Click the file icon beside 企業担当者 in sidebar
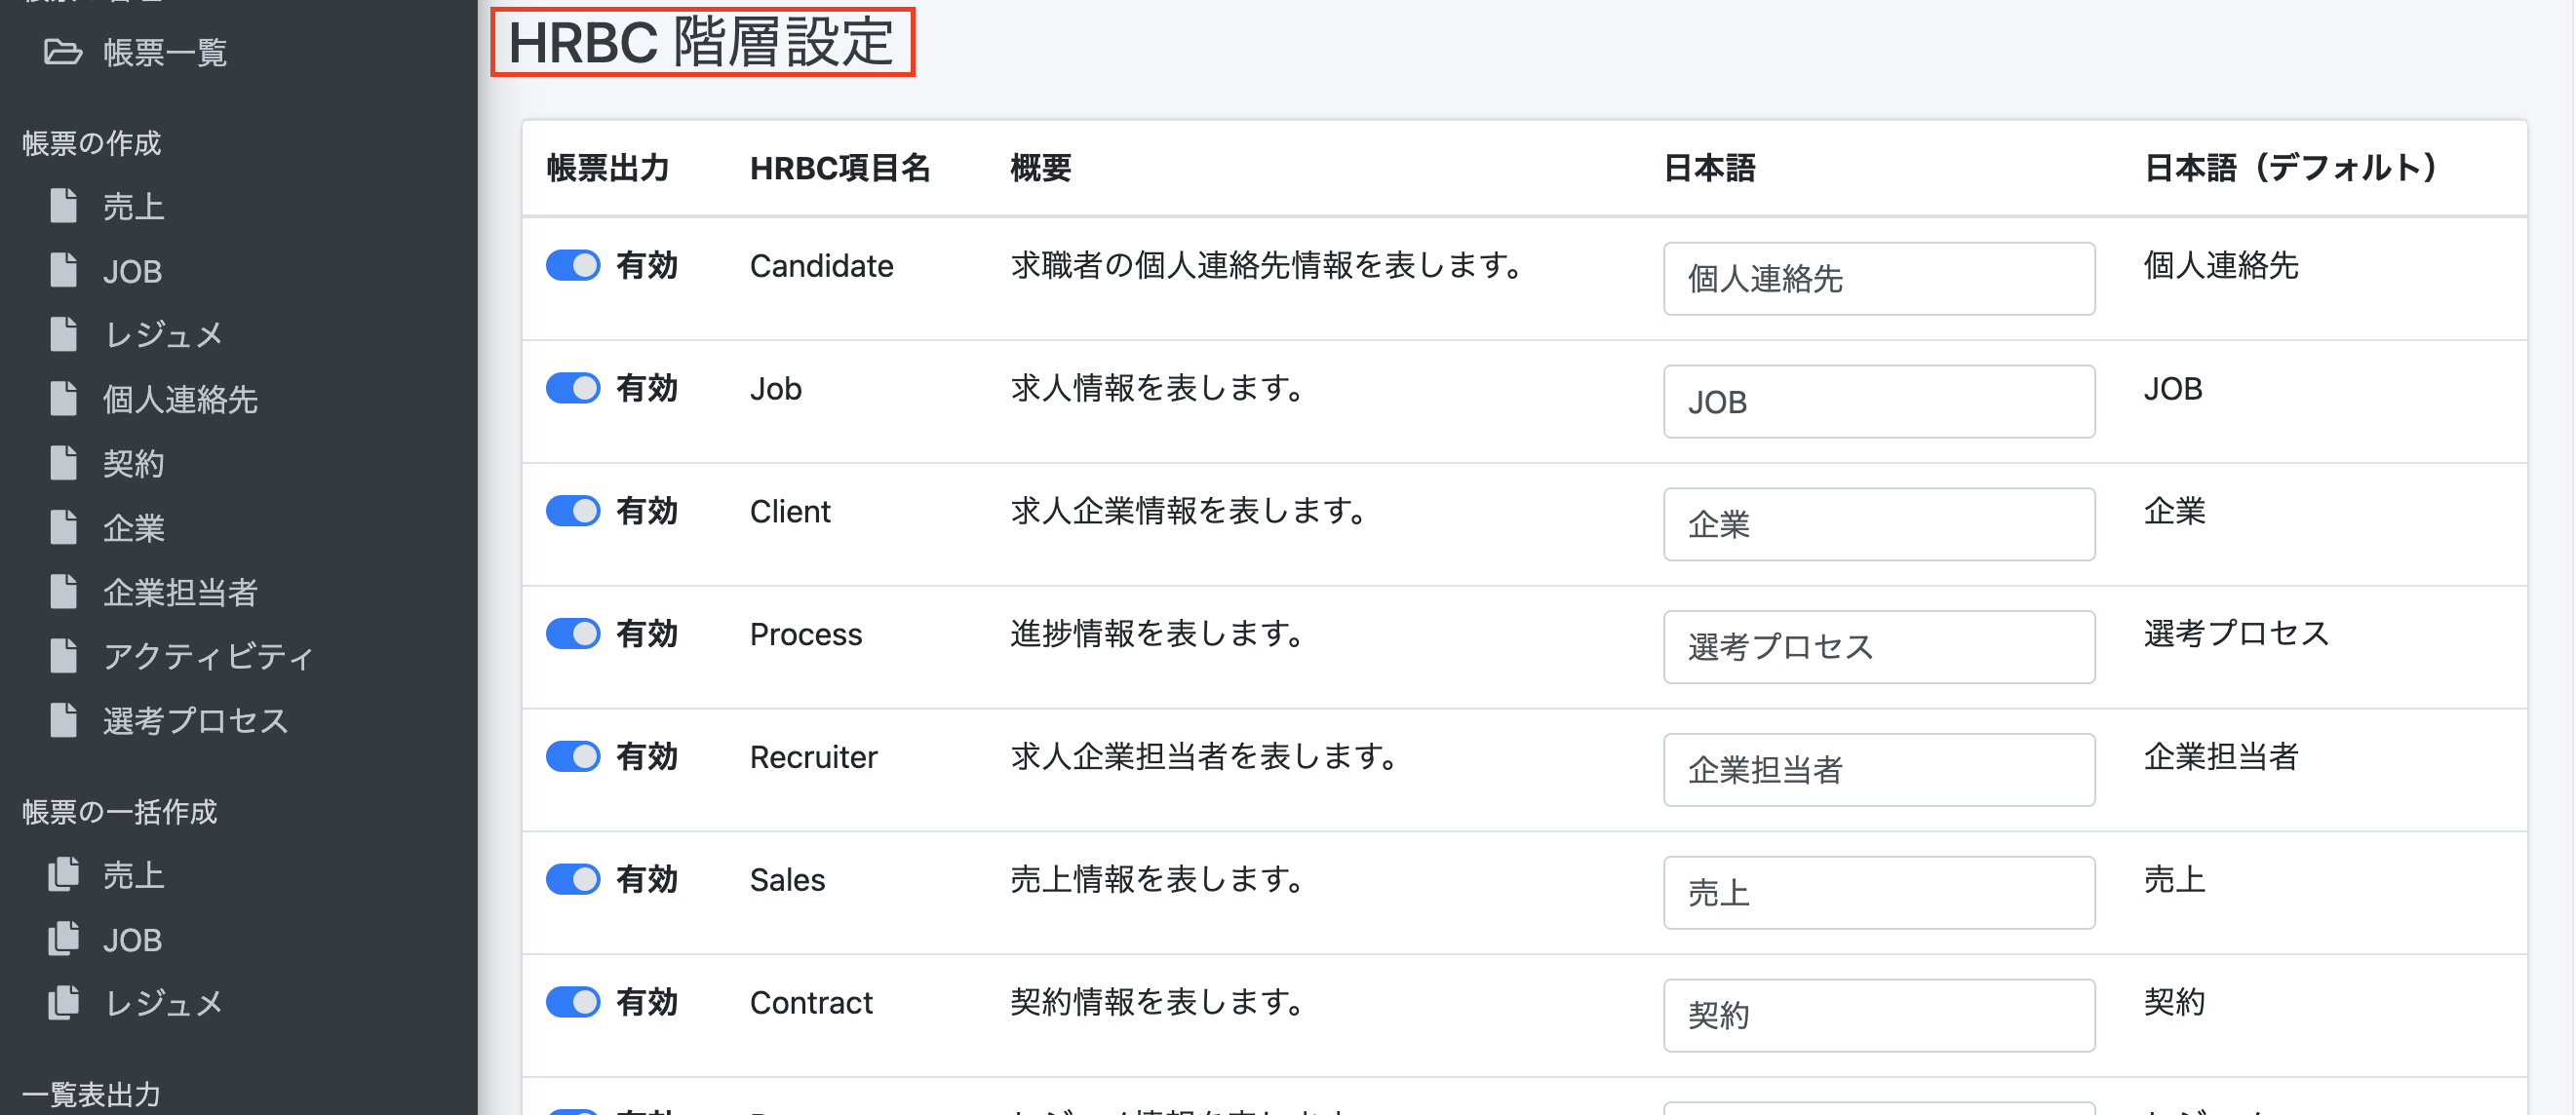This screenshot has height=1115, width=2576. point(64,591)
